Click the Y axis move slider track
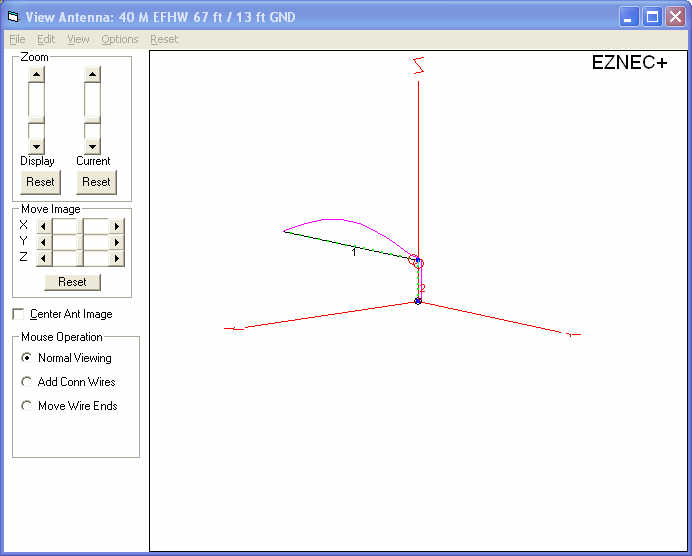Image resolution: width=692 pixels, height=556 pixels. pyautogui.click(x=80, y=243)
